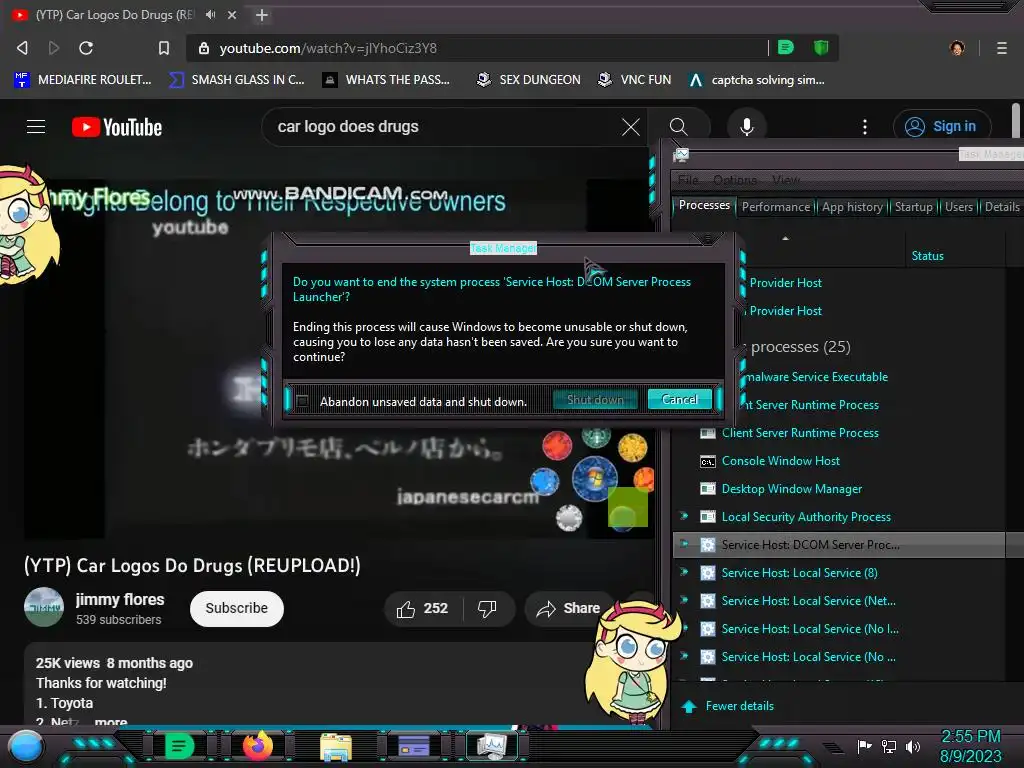Open Task Manager View menu
The width and height of the screenshot is (1024, 768).
785,180
